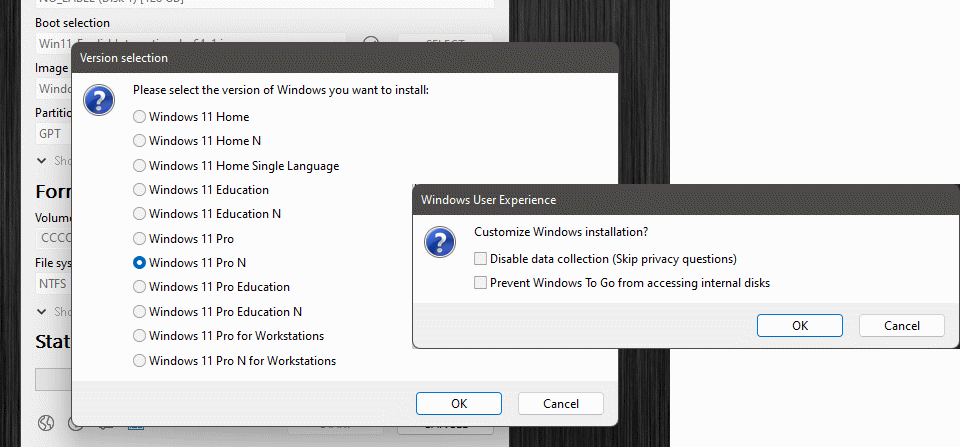Click the Version selection title bar
This screenshot has width=960, height=447.
[x=345, y=58]
